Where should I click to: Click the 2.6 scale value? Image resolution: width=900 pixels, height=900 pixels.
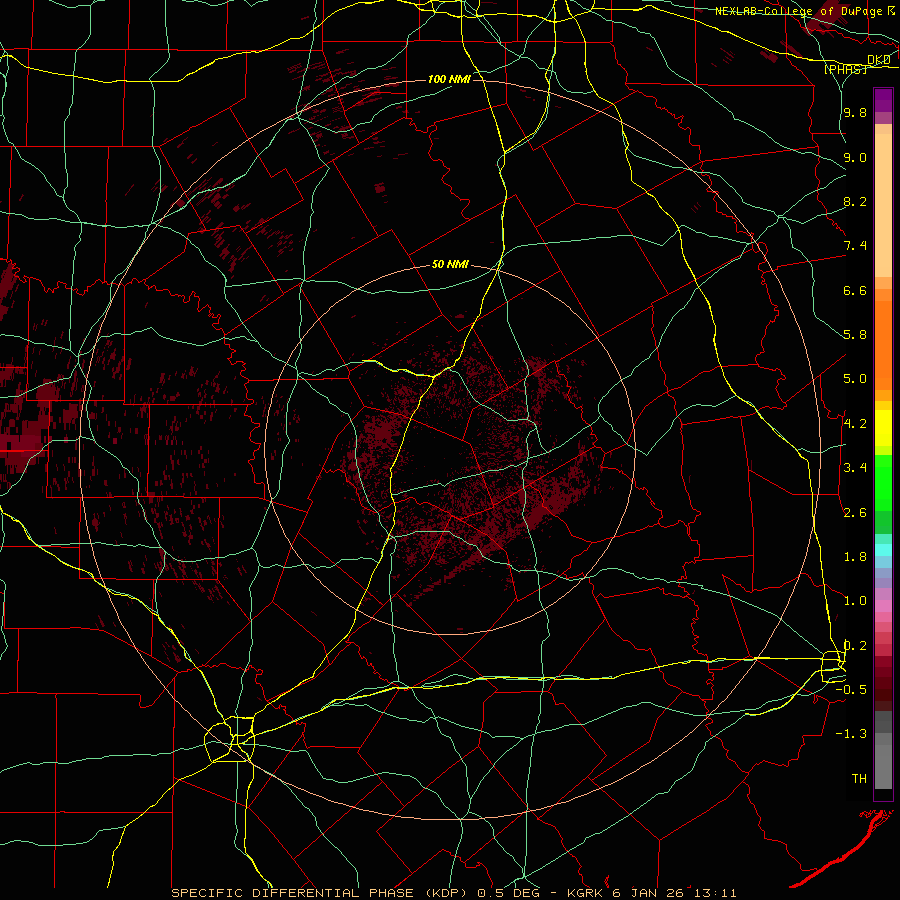pos(855,513)
